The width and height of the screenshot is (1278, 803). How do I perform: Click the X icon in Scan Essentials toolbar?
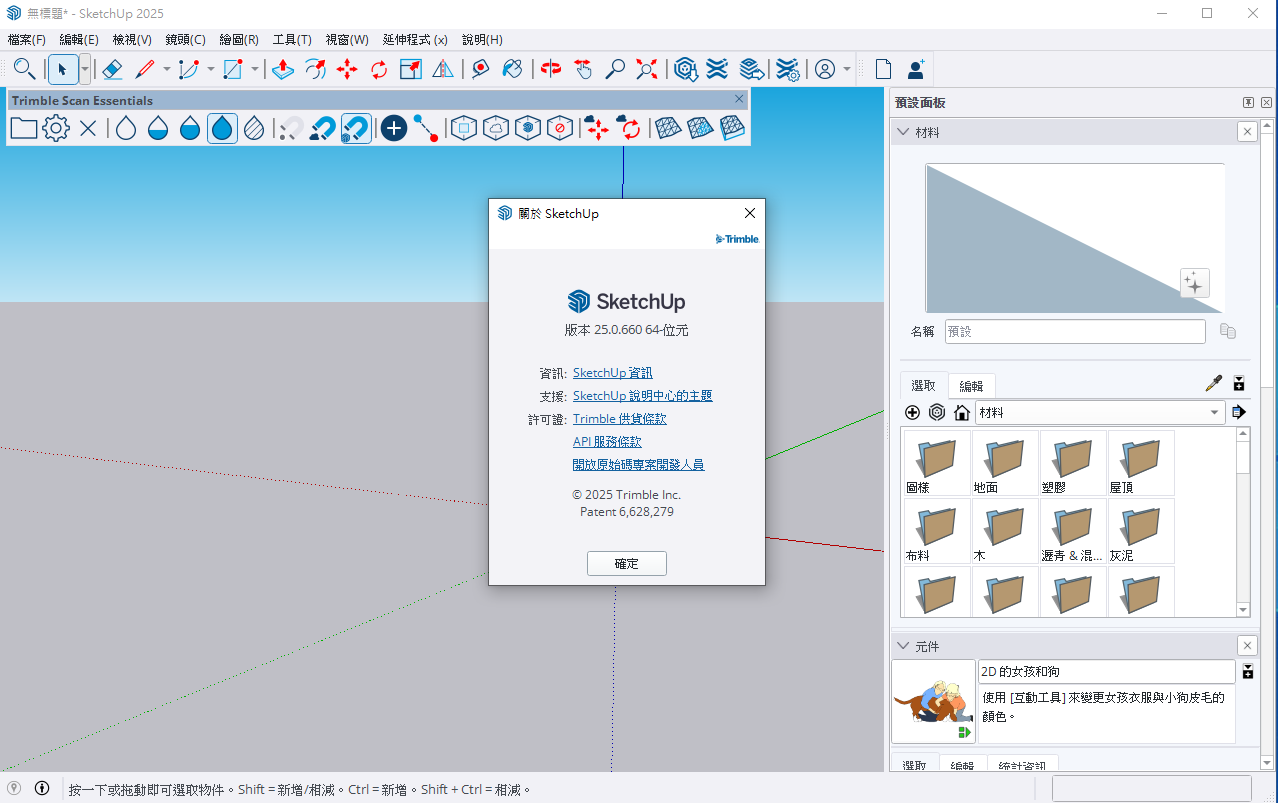(x=88, y=128)
